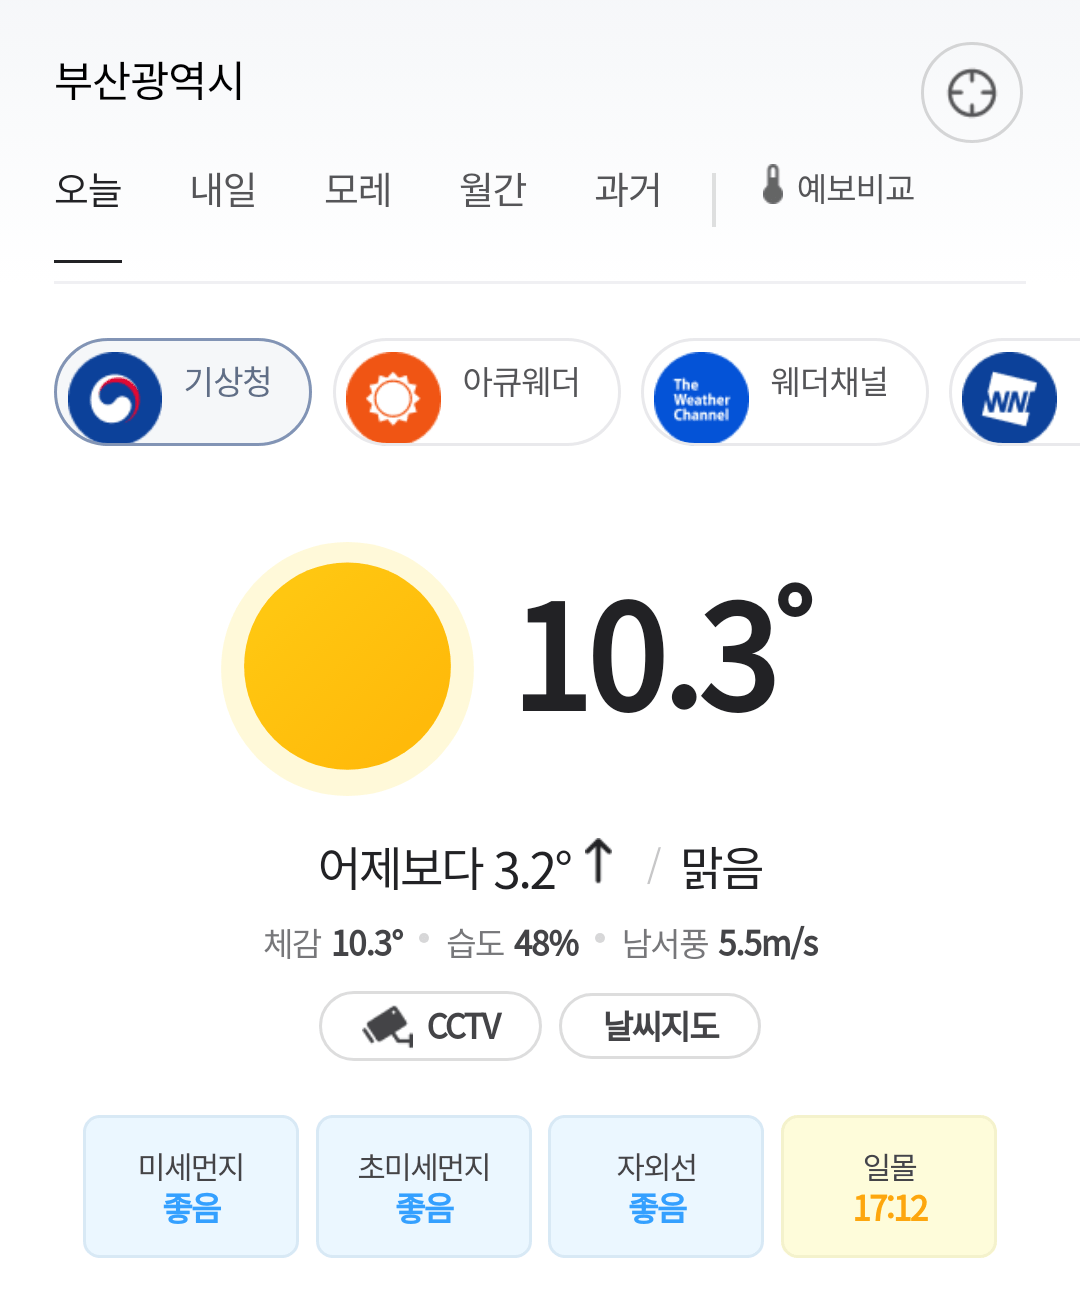
Task: Tap the current location crosshair icon
Action: [x=971, y=93]
